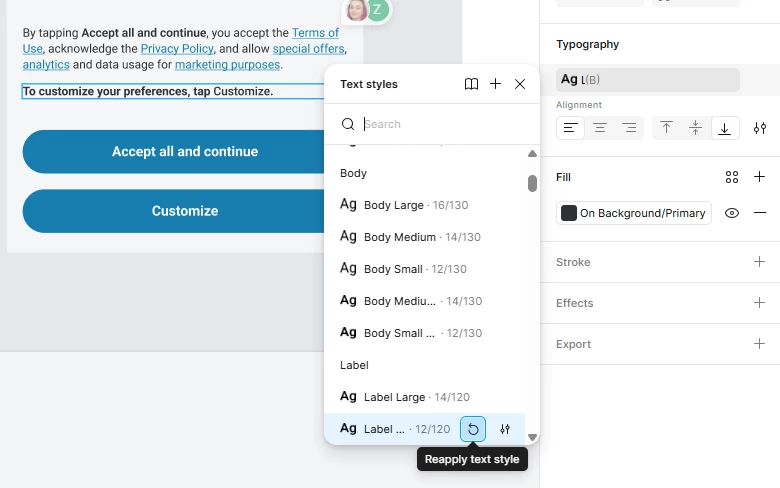
Task: Close the Text styles popup
Action: (520, 84)
